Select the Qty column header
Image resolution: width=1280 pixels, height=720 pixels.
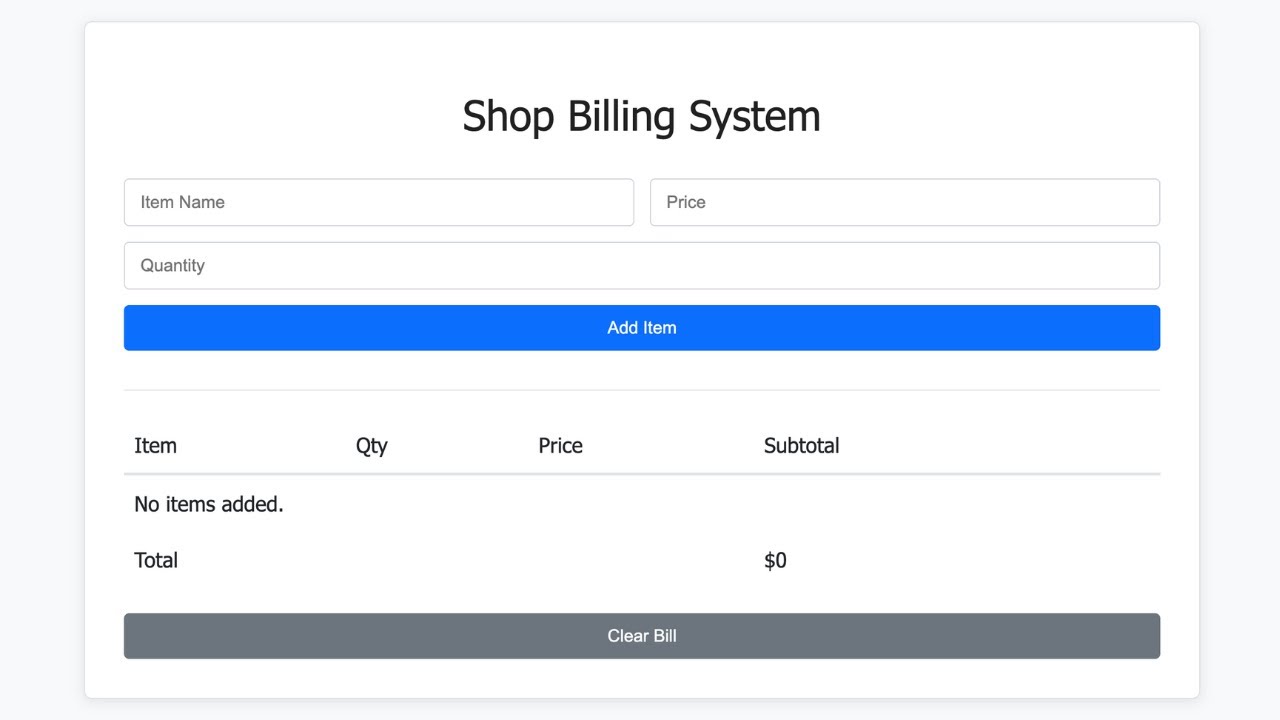372,446
